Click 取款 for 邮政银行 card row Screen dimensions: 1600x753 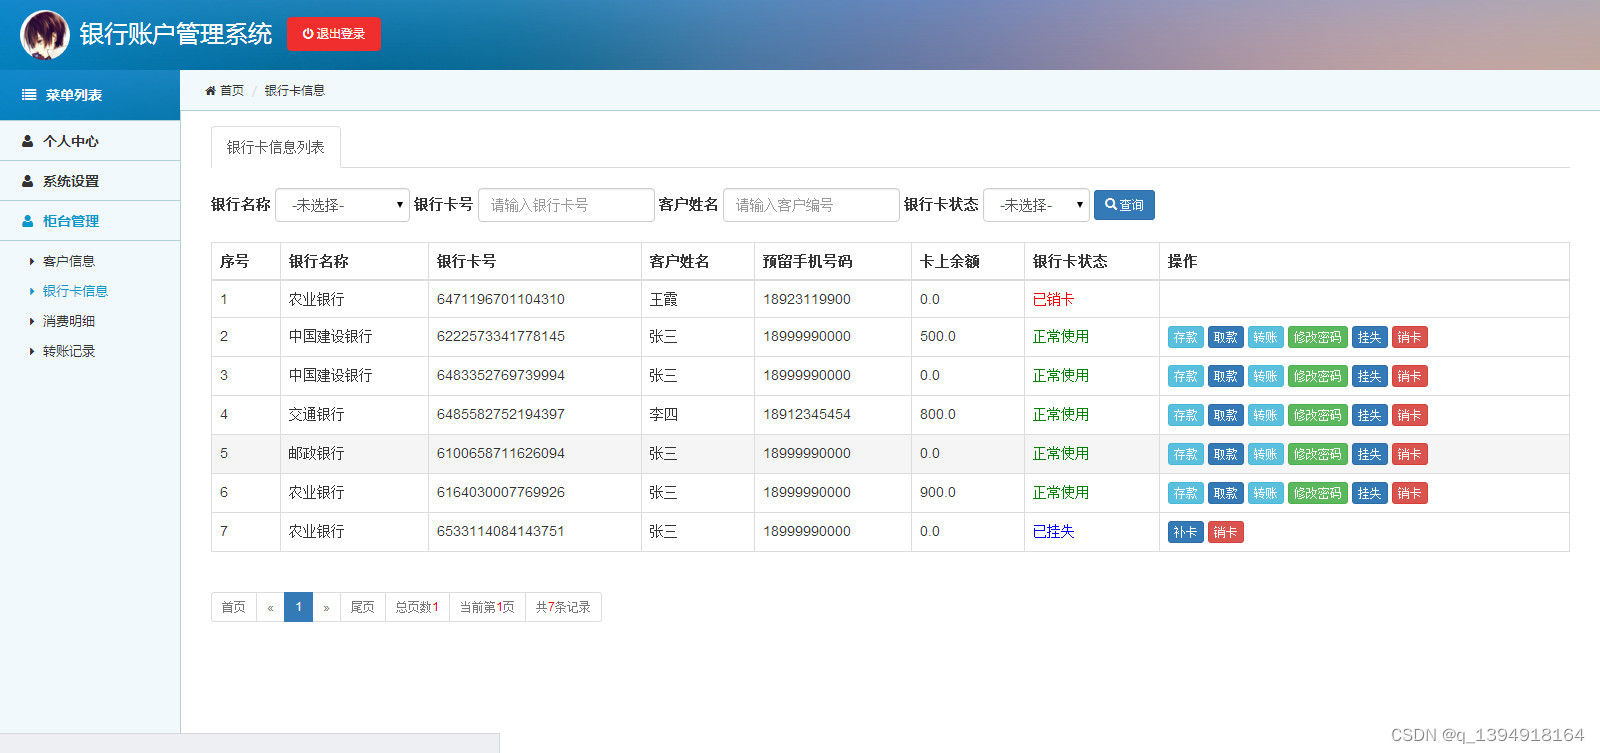pos(1226,455)
